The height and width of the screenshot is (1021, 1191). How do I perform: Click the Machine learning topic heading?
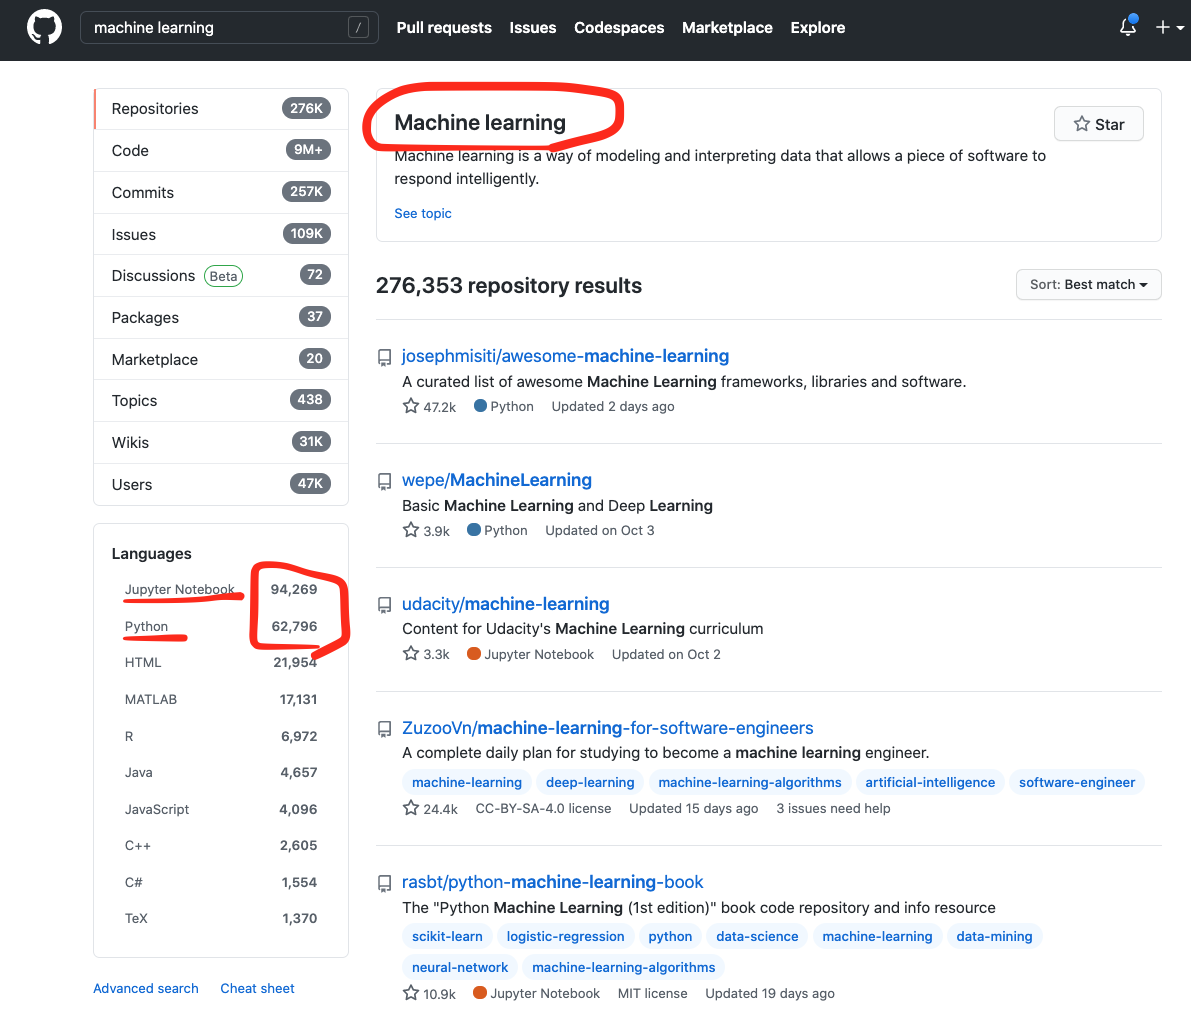coord(480,122)
